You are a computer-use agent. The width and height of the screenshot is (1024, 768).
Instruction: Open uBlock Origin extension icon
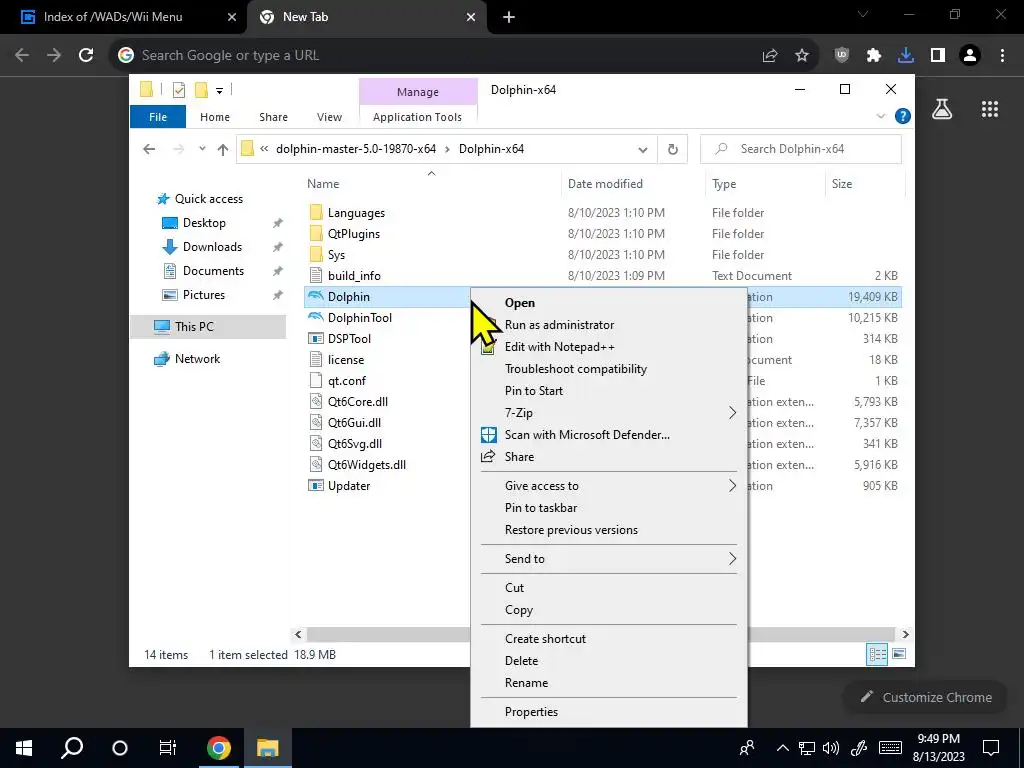842,56
